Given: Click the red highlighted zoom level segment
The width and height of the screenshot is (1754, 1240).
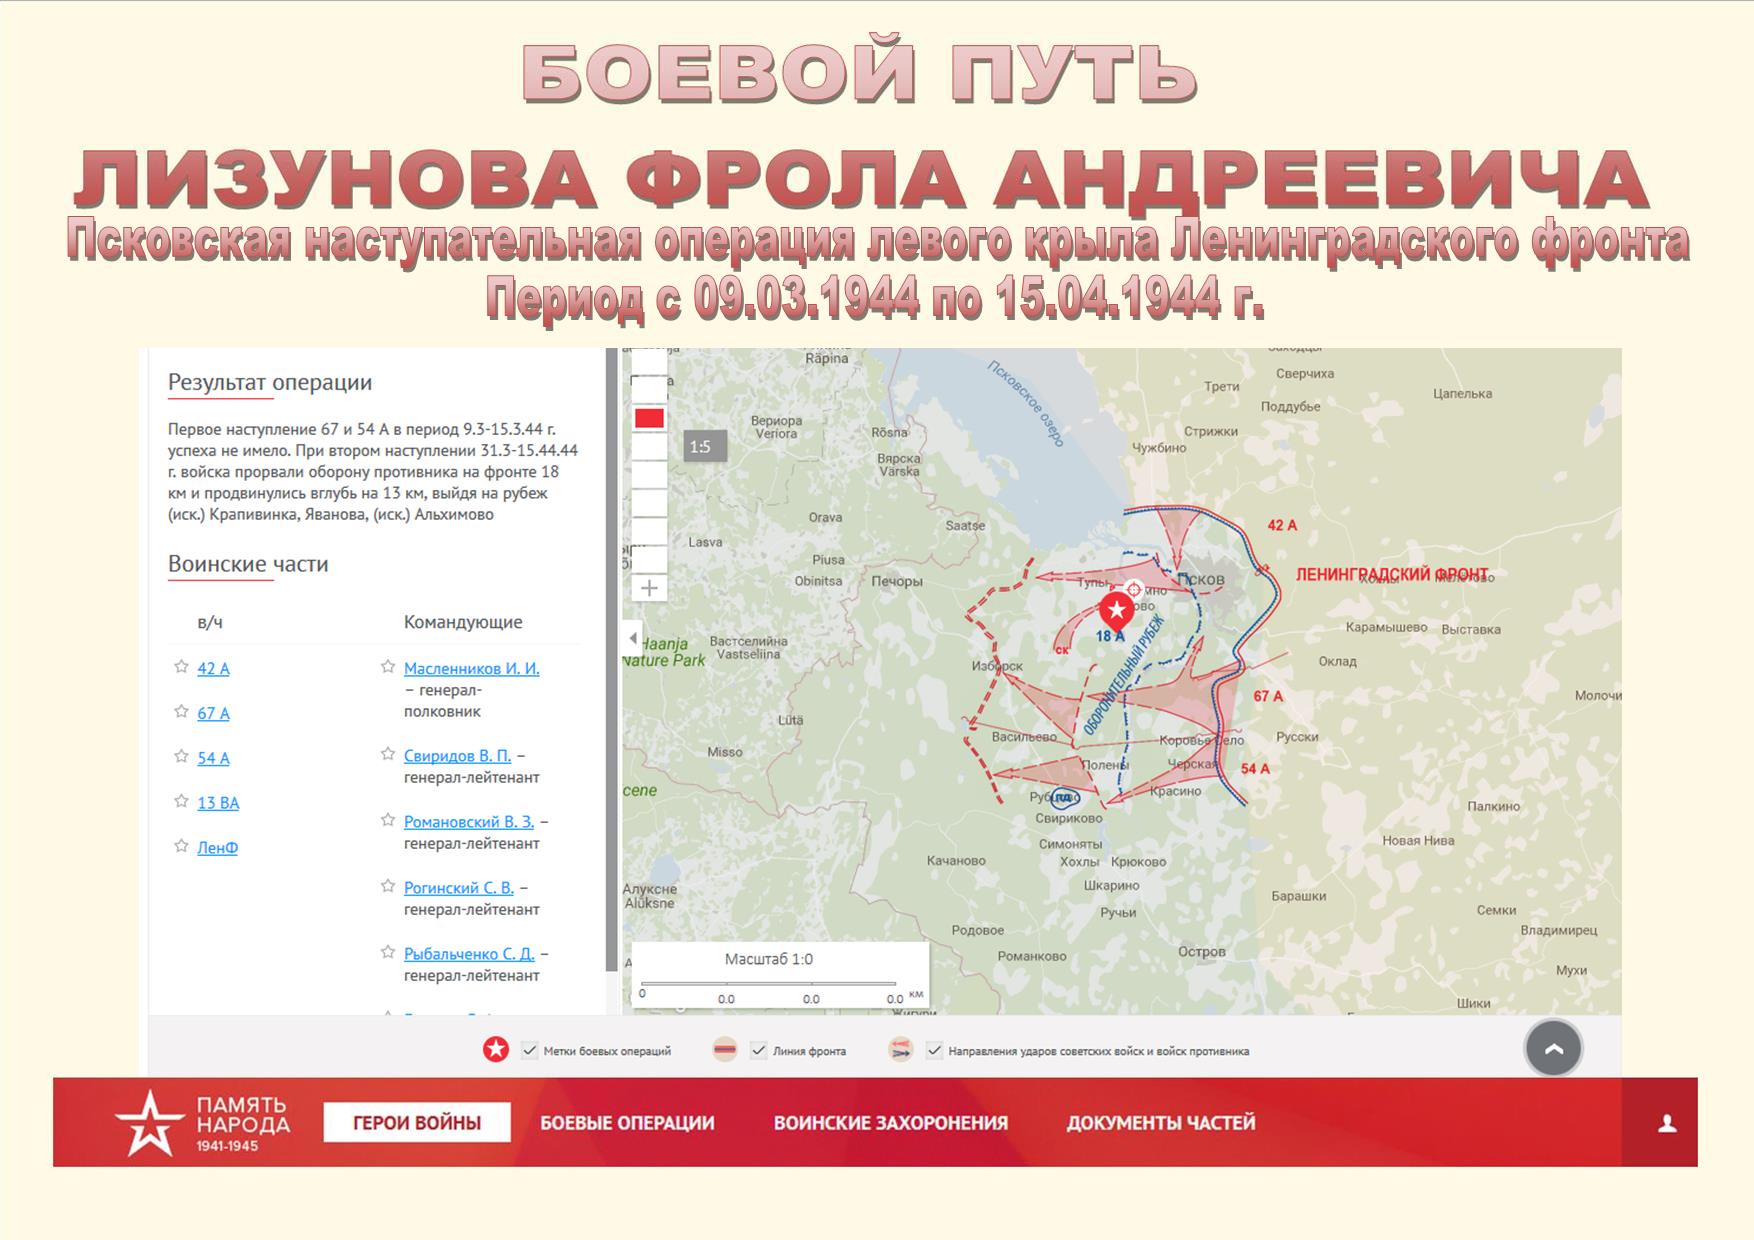Looking at the screenshot, I should 649,418.
